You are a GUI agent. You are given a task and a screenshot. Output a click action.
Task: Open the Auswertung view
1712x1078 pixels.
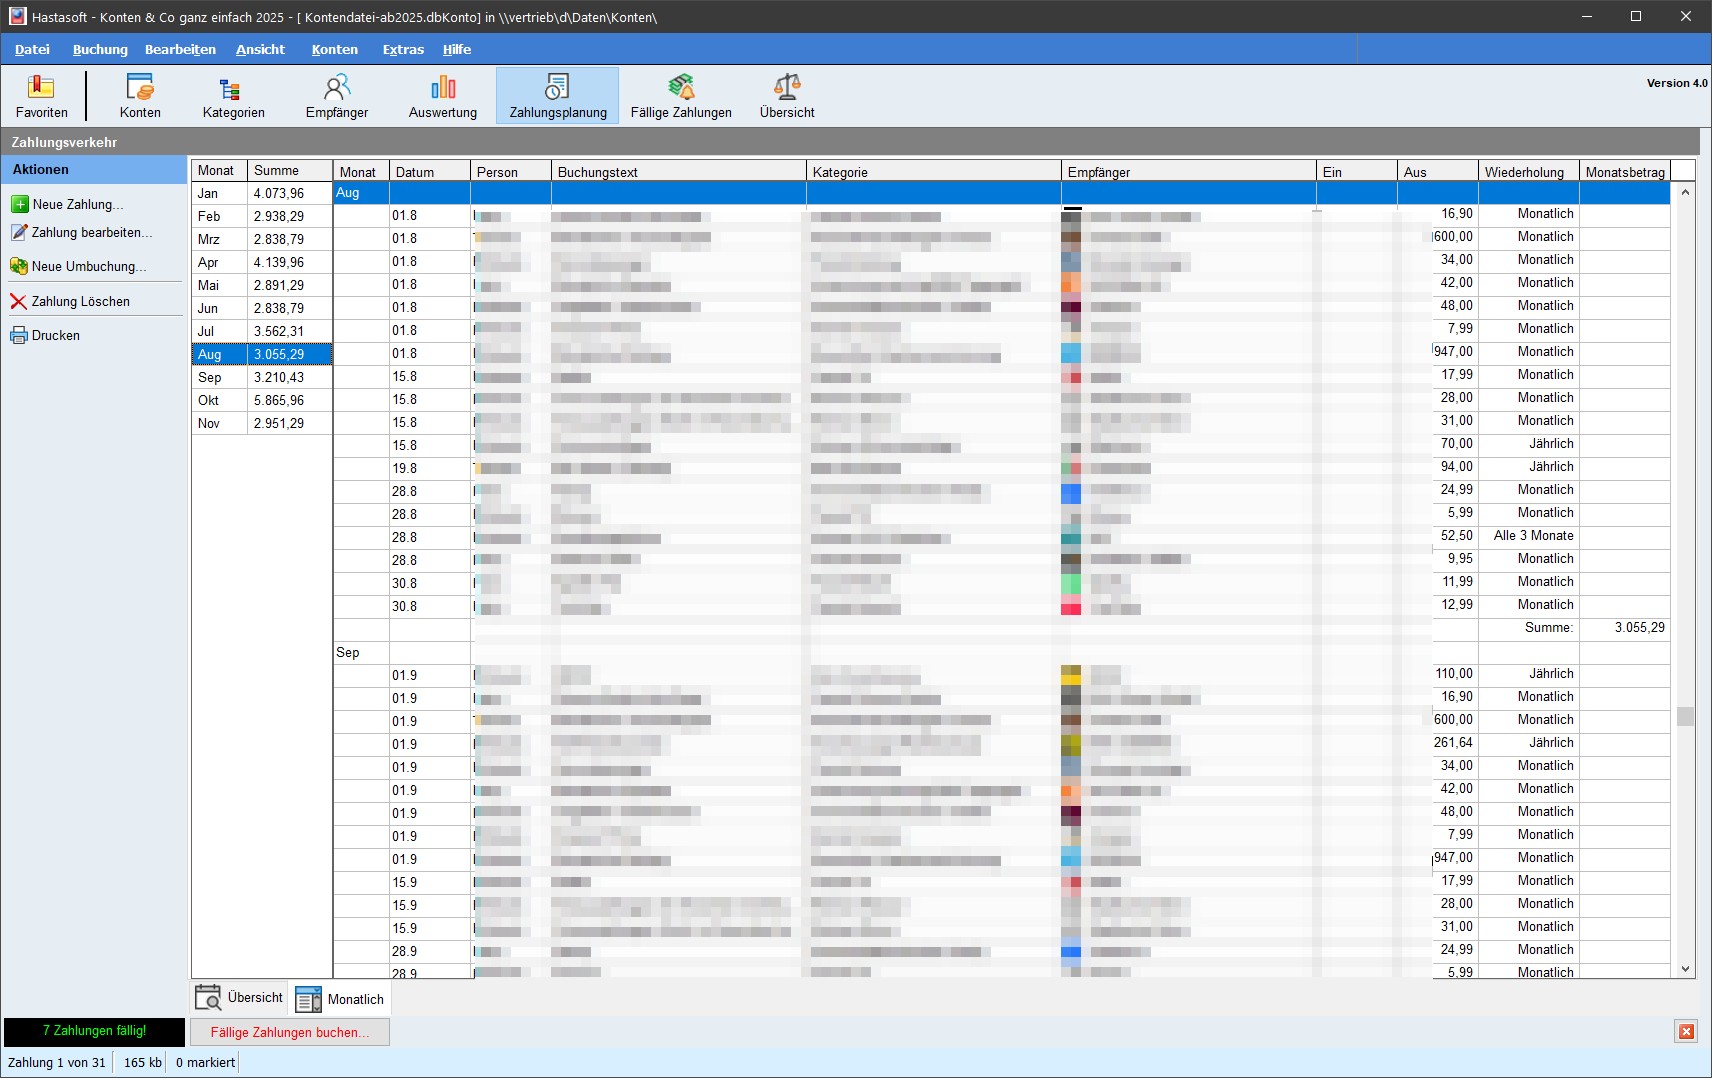(x=441, y=95)
